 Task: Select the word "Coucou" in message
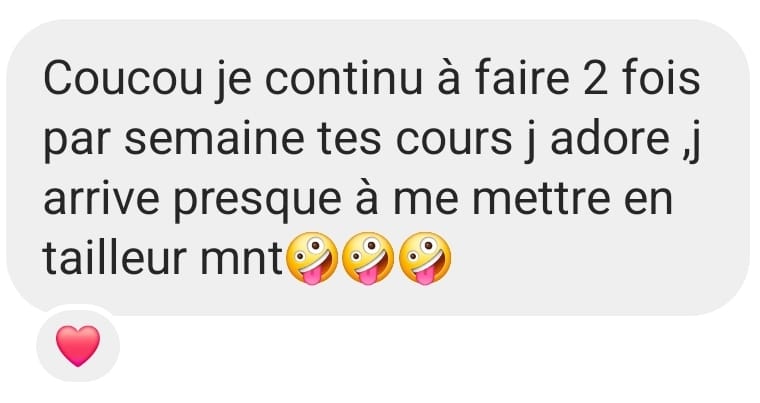point(123,79)
